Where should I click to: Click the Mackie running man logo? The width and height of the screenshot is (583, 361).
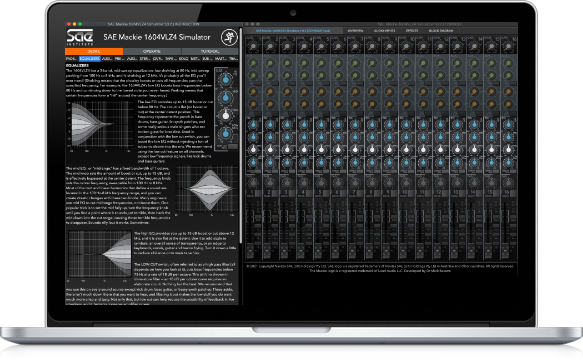(x=229, y=37)
